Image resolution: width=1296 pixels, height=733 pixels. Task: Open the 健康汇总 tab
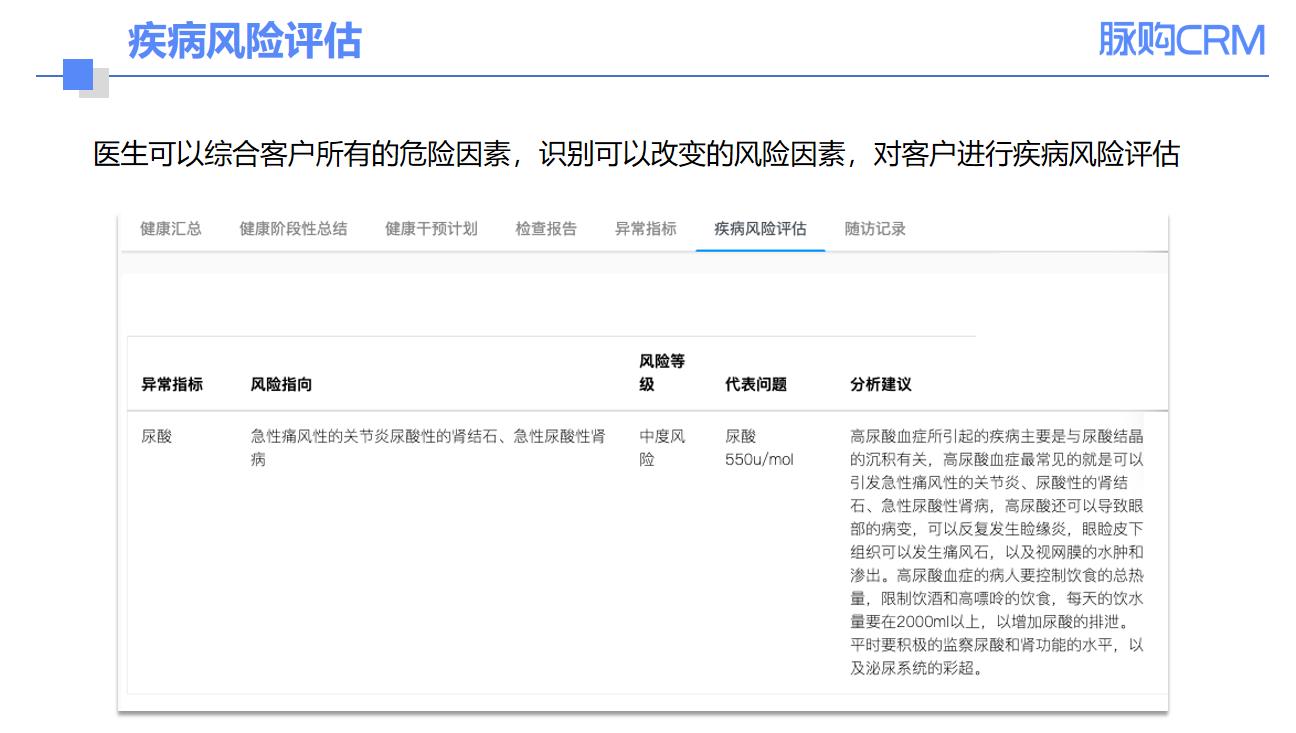(x=170, y=229)
